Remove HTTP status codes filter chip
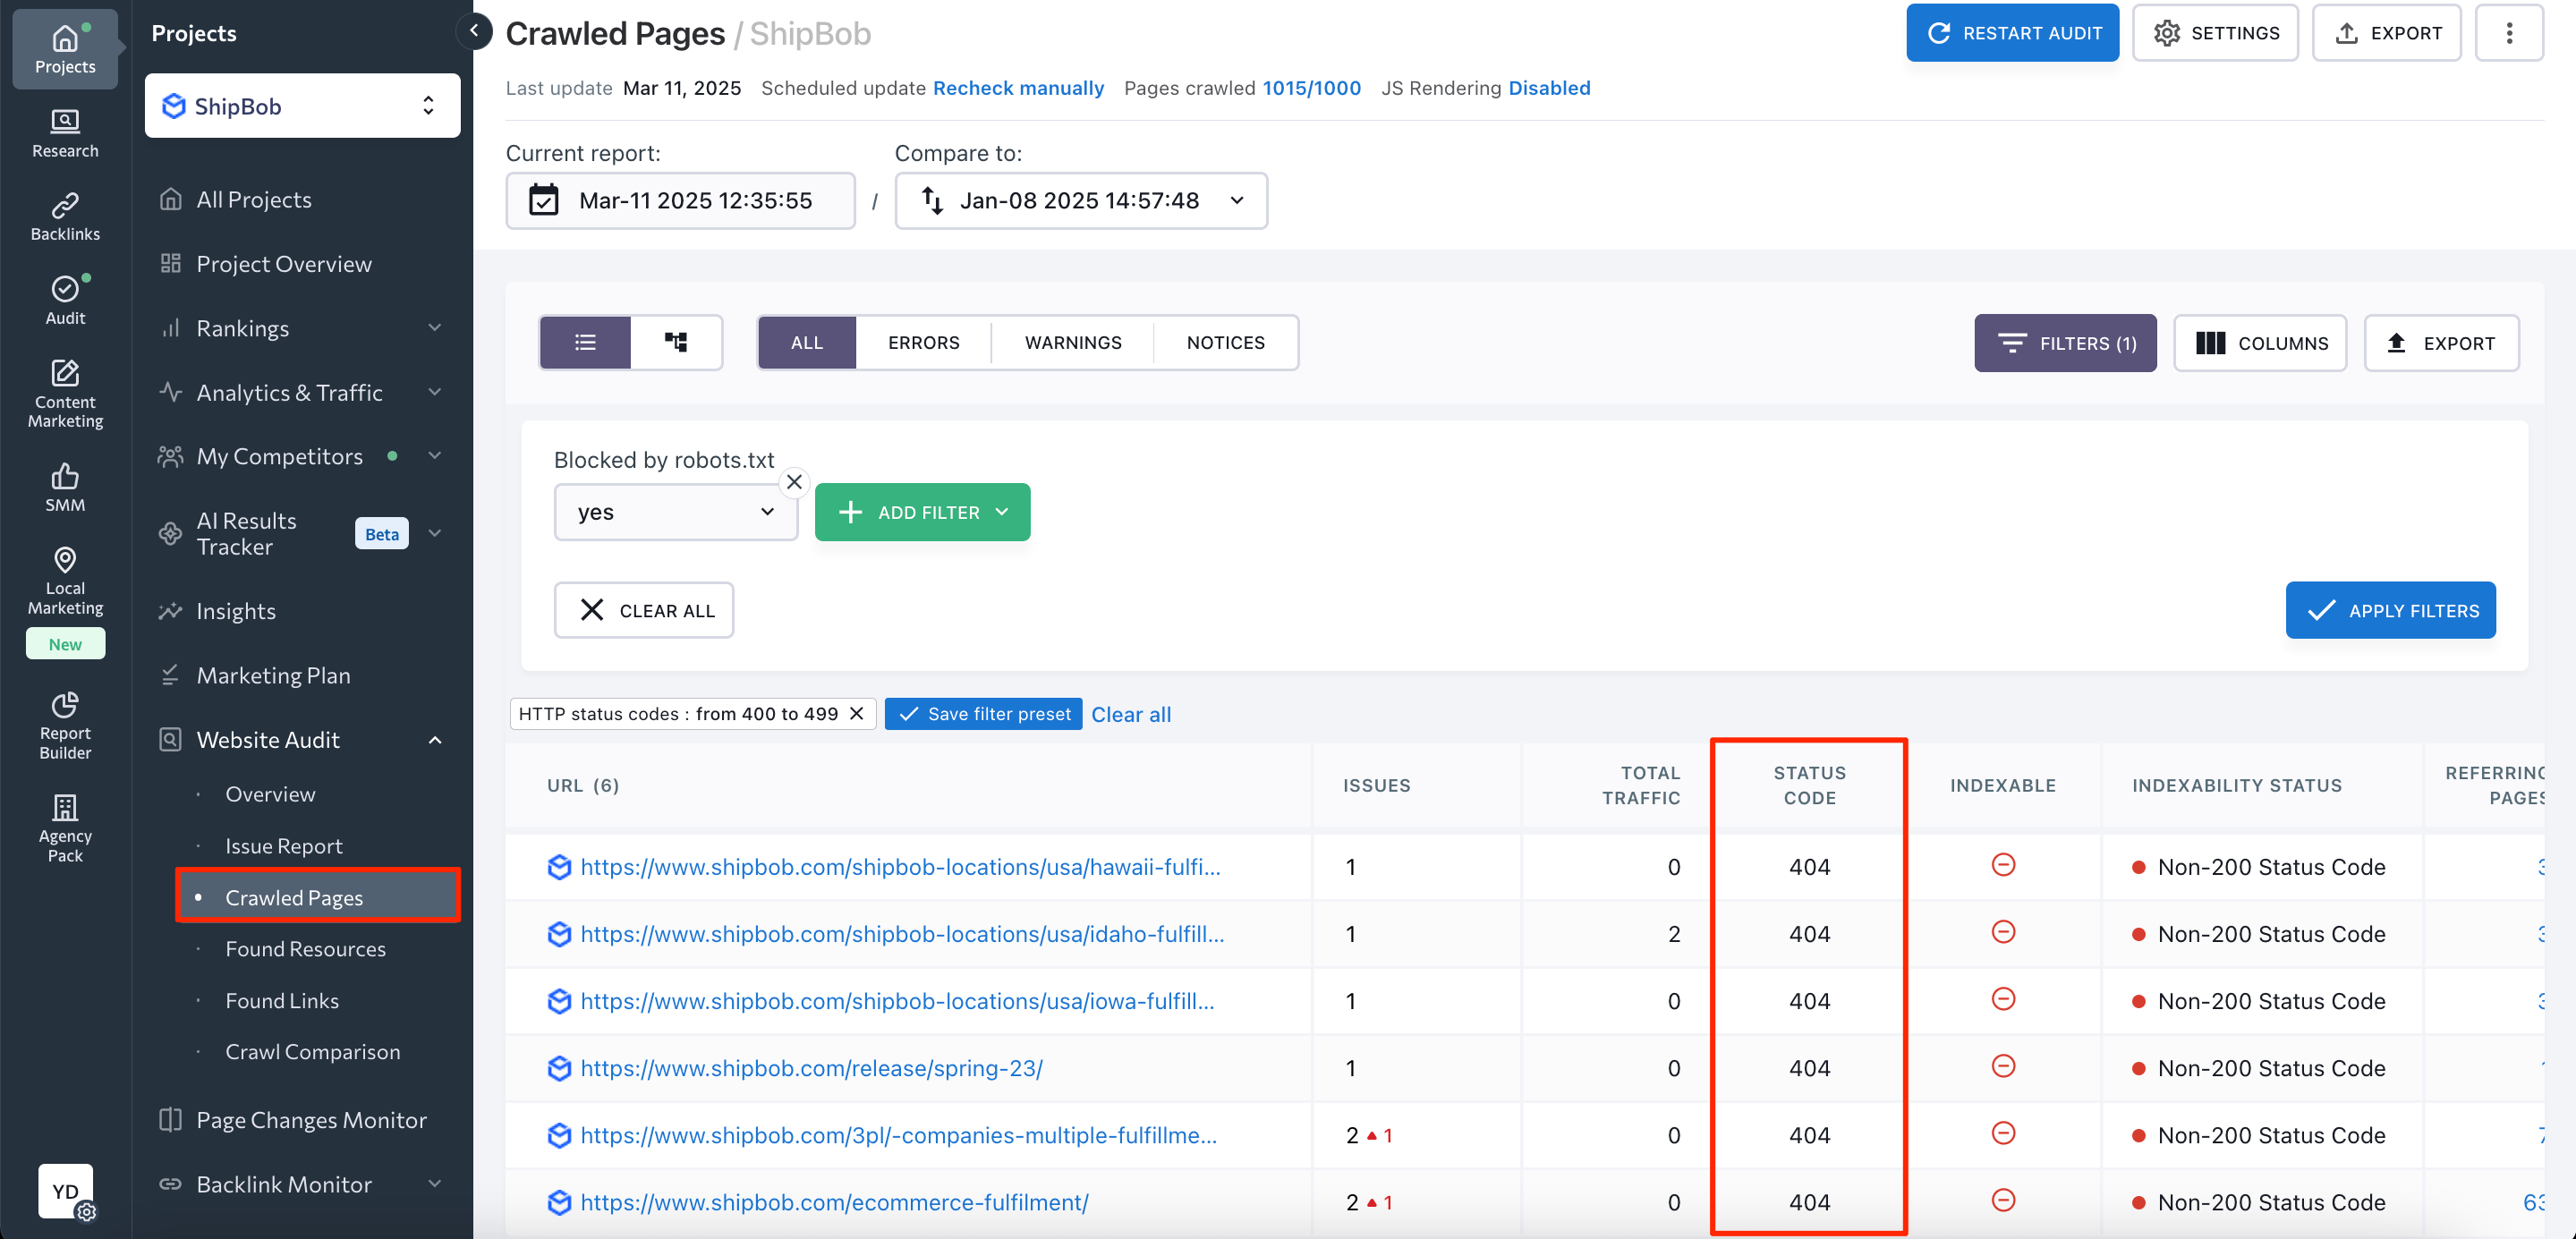This screenshot has width=2576, height=1239. click(857, 713)
